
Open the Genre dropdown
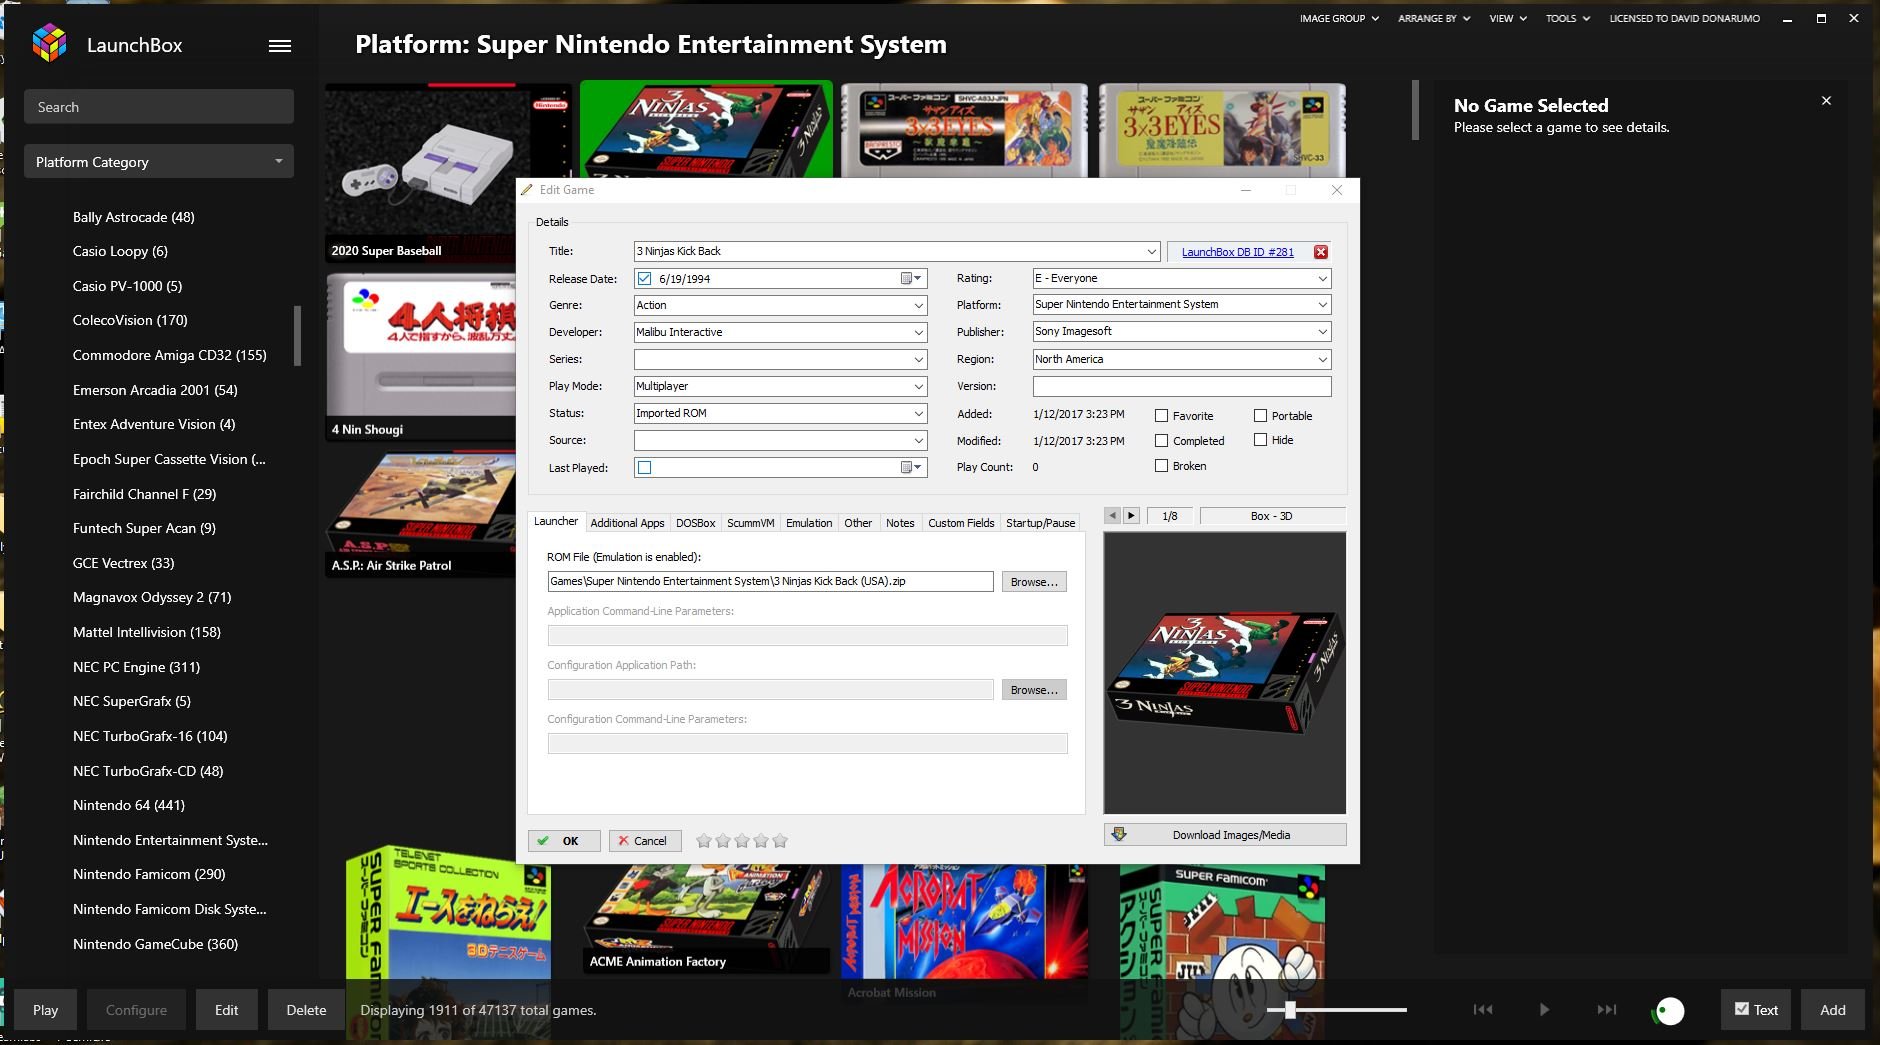coord(918,305)
